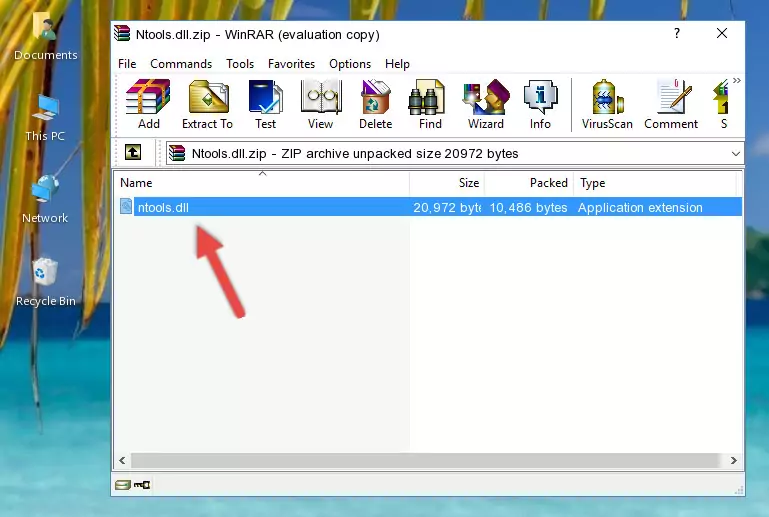Open the Options menu

pyautogui.click(x=350, y=64)
